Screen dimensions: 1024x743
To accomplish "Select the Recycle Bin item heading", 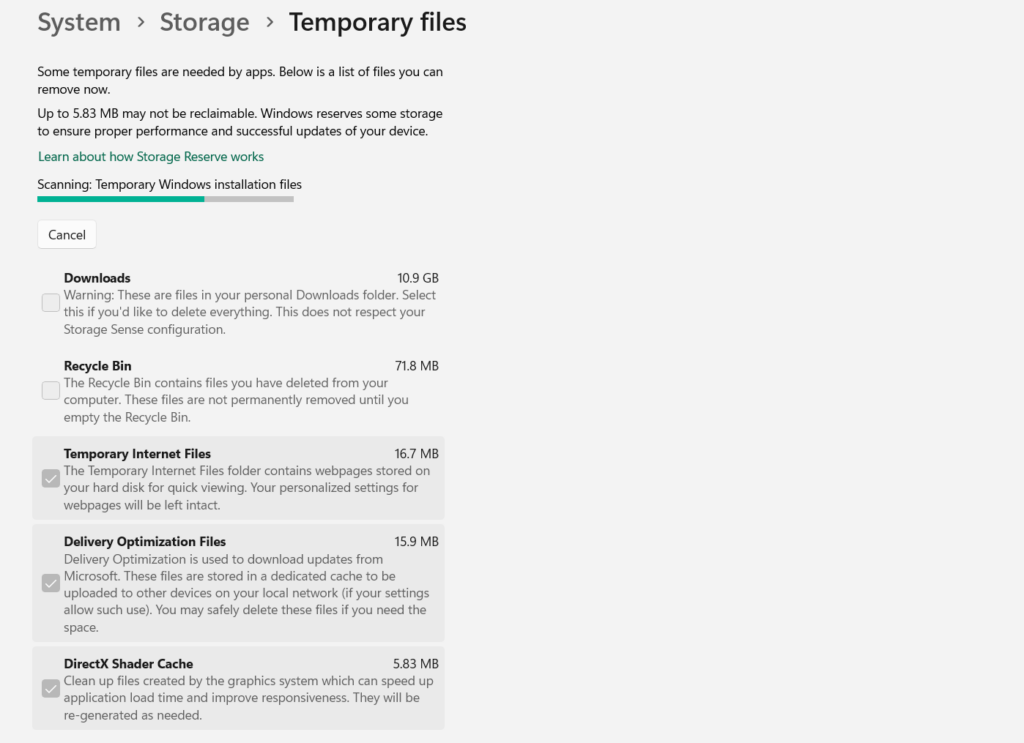I will pos(97,366).
